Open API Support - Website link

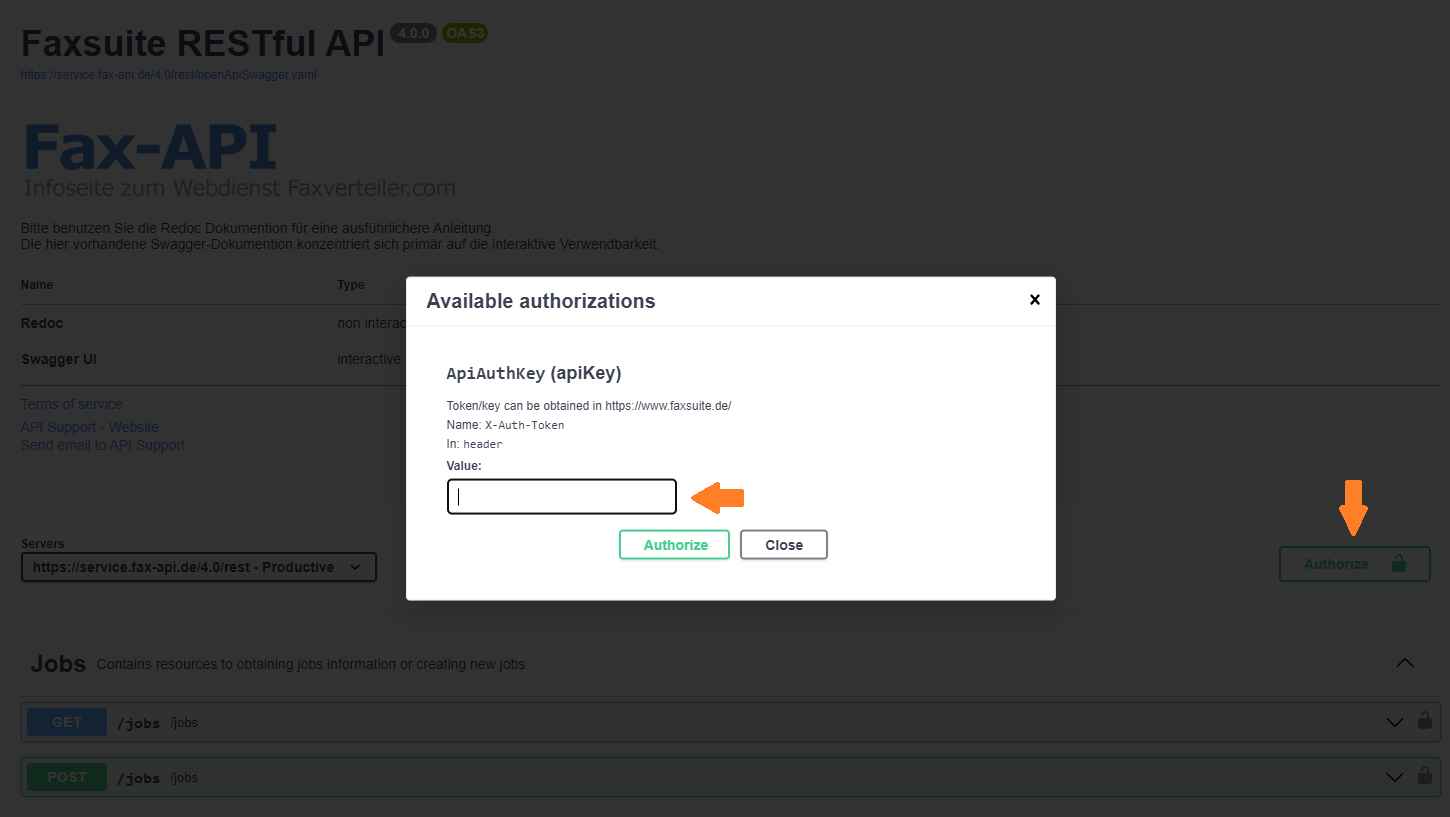(90, 427)
